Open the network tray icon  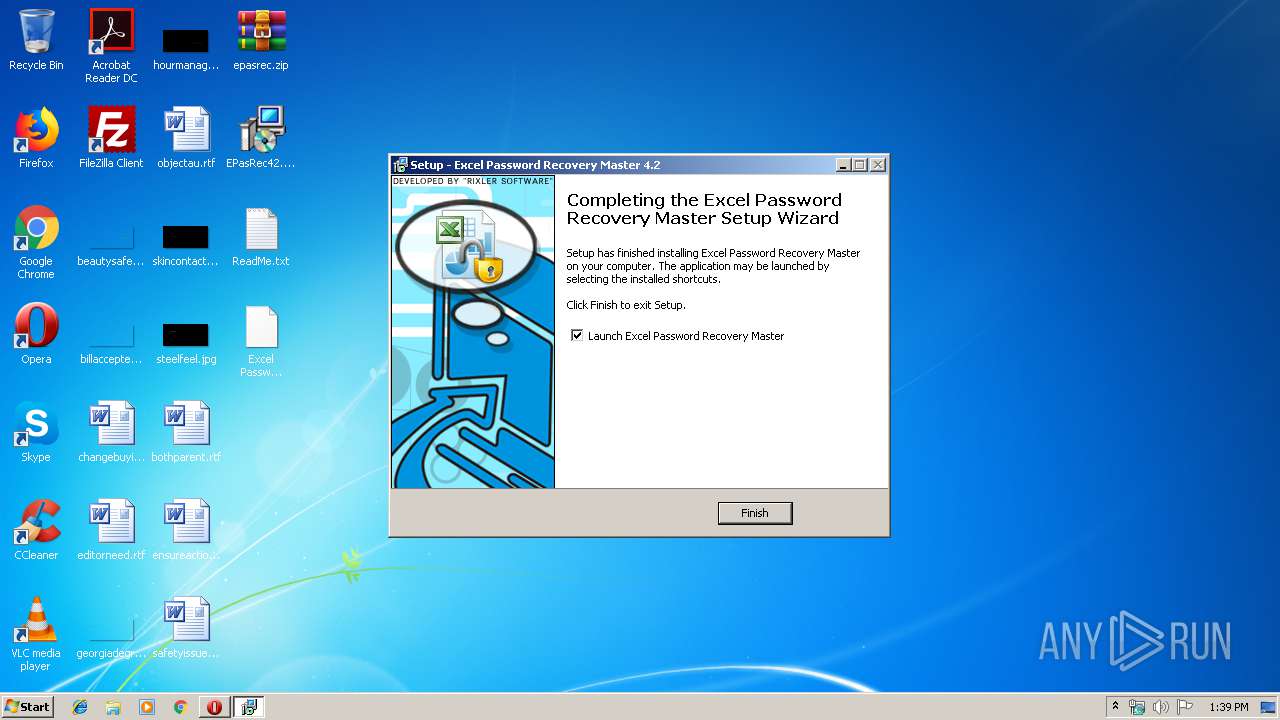[1137, 707]
